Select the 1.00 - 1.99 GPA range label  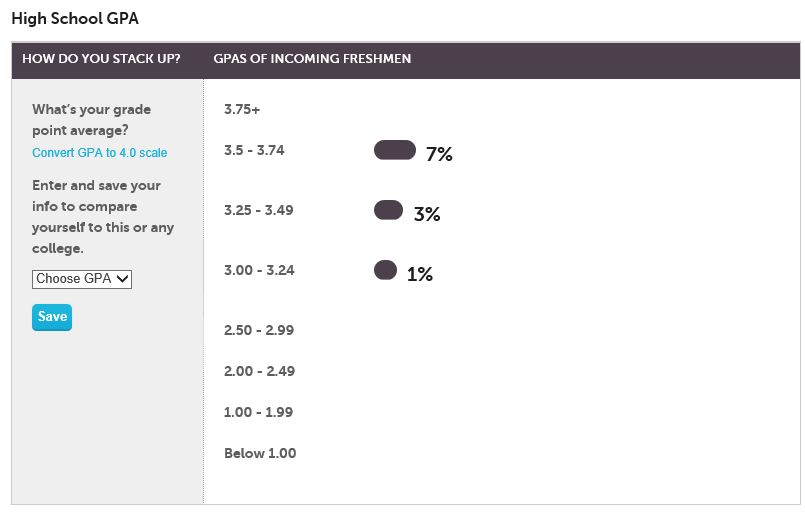(258, 412)
